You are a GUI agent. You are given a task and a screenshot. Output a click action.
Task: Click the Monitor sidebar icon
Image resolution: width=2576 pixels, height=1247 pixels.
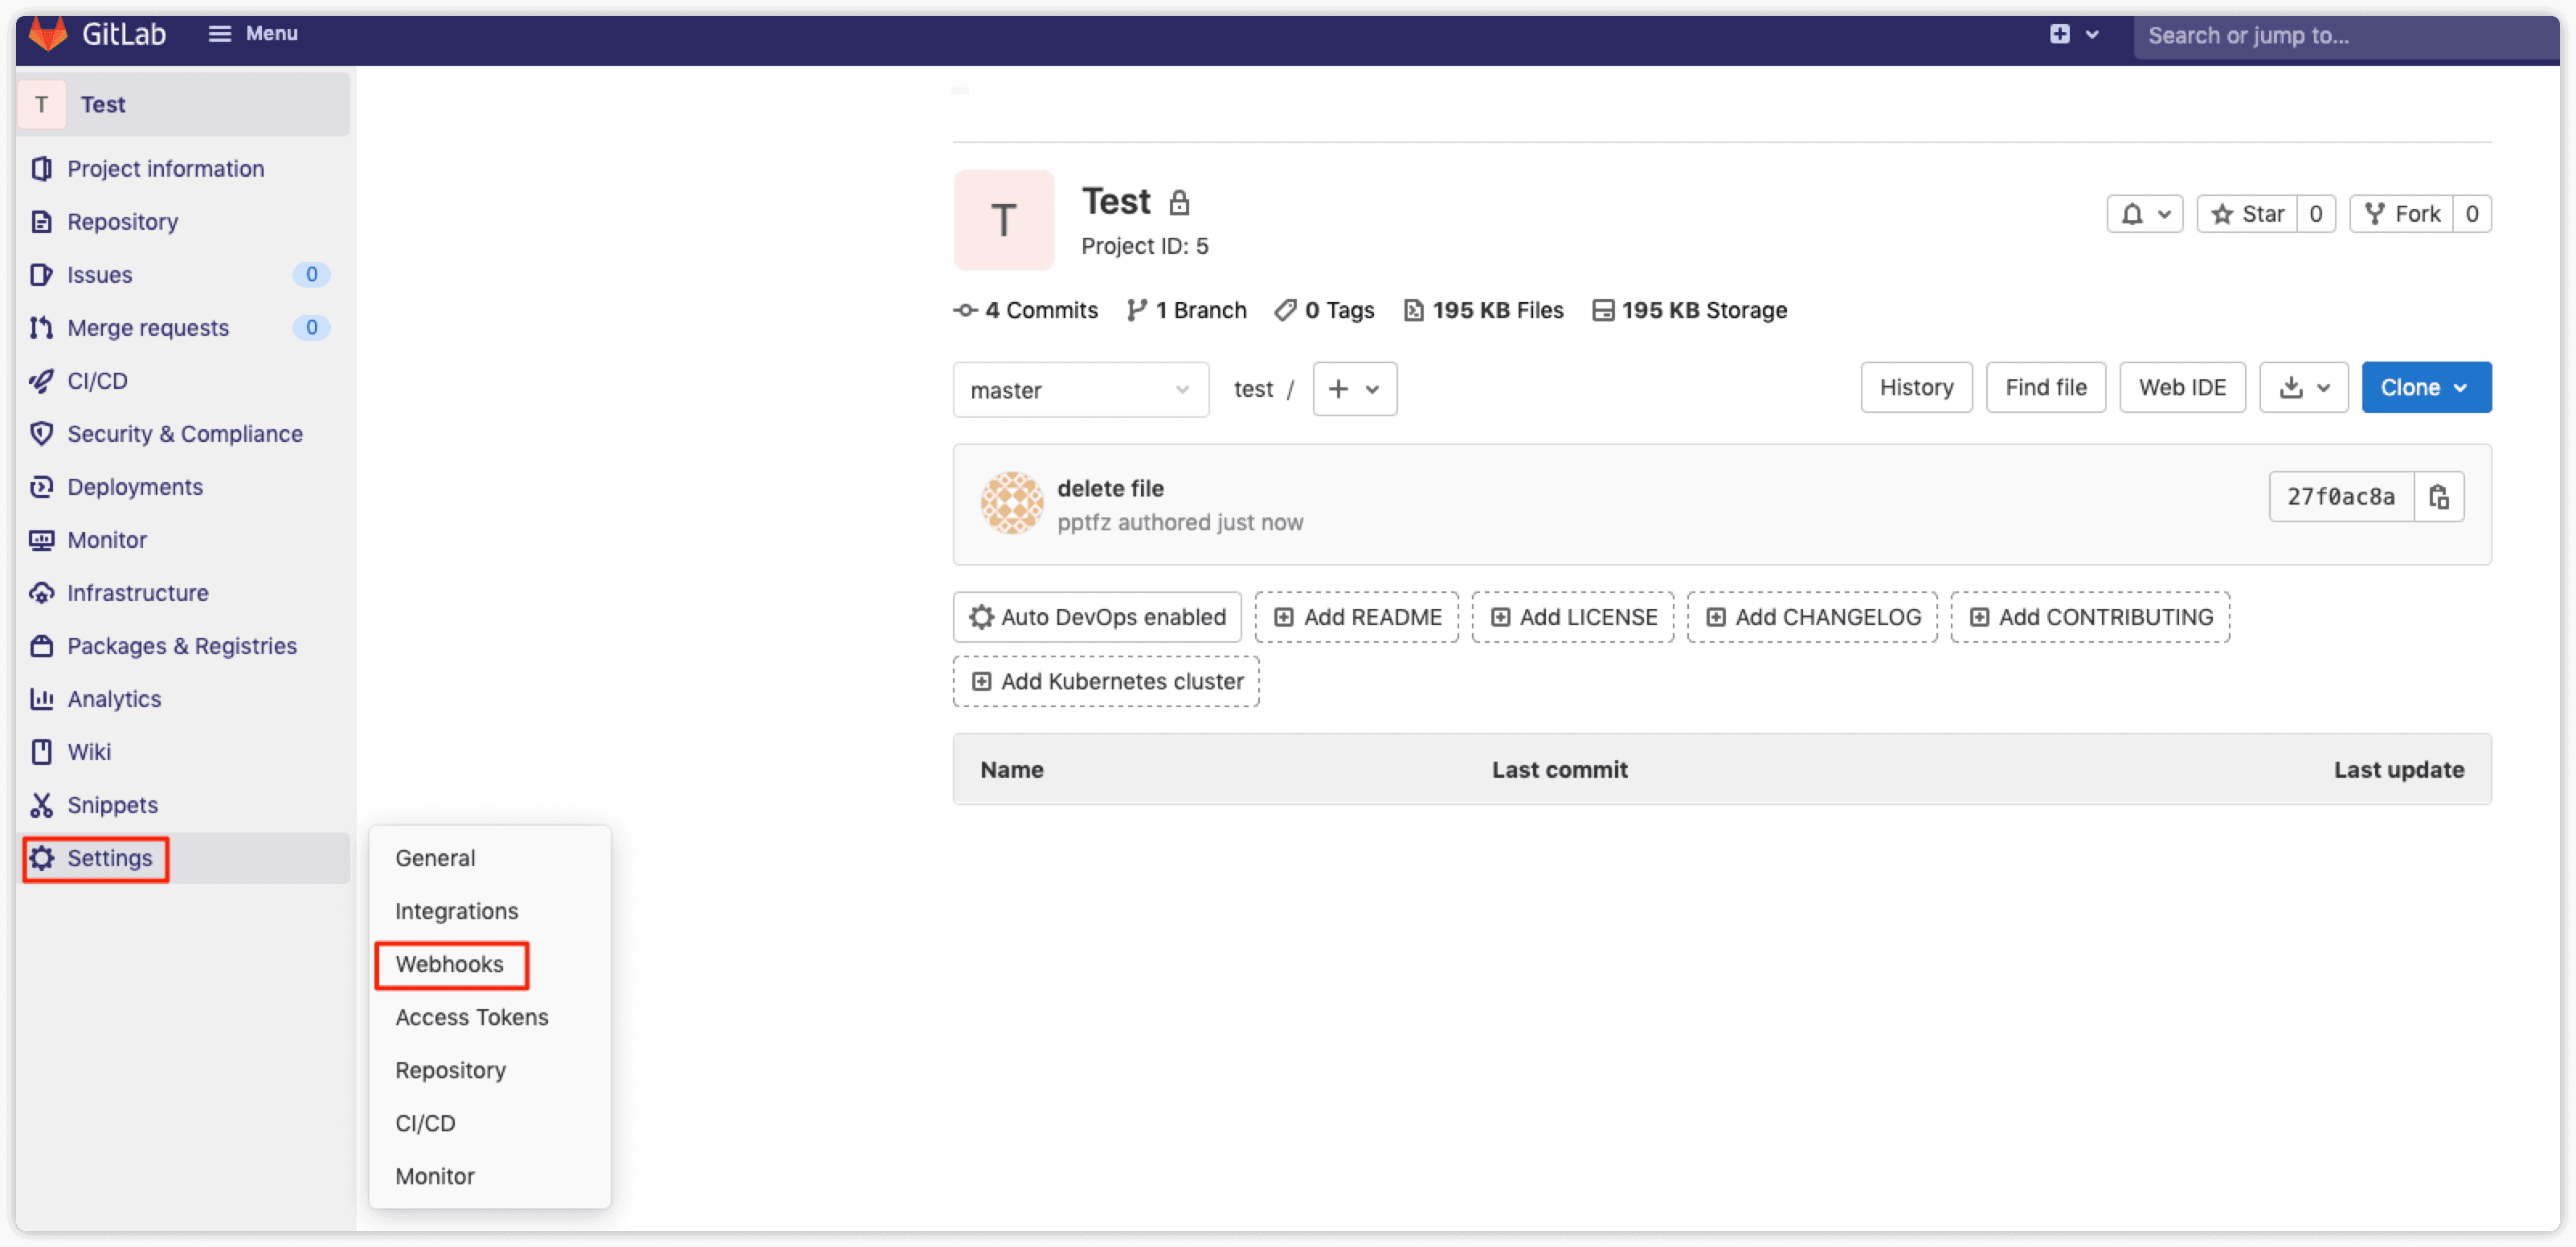point(41,539)
